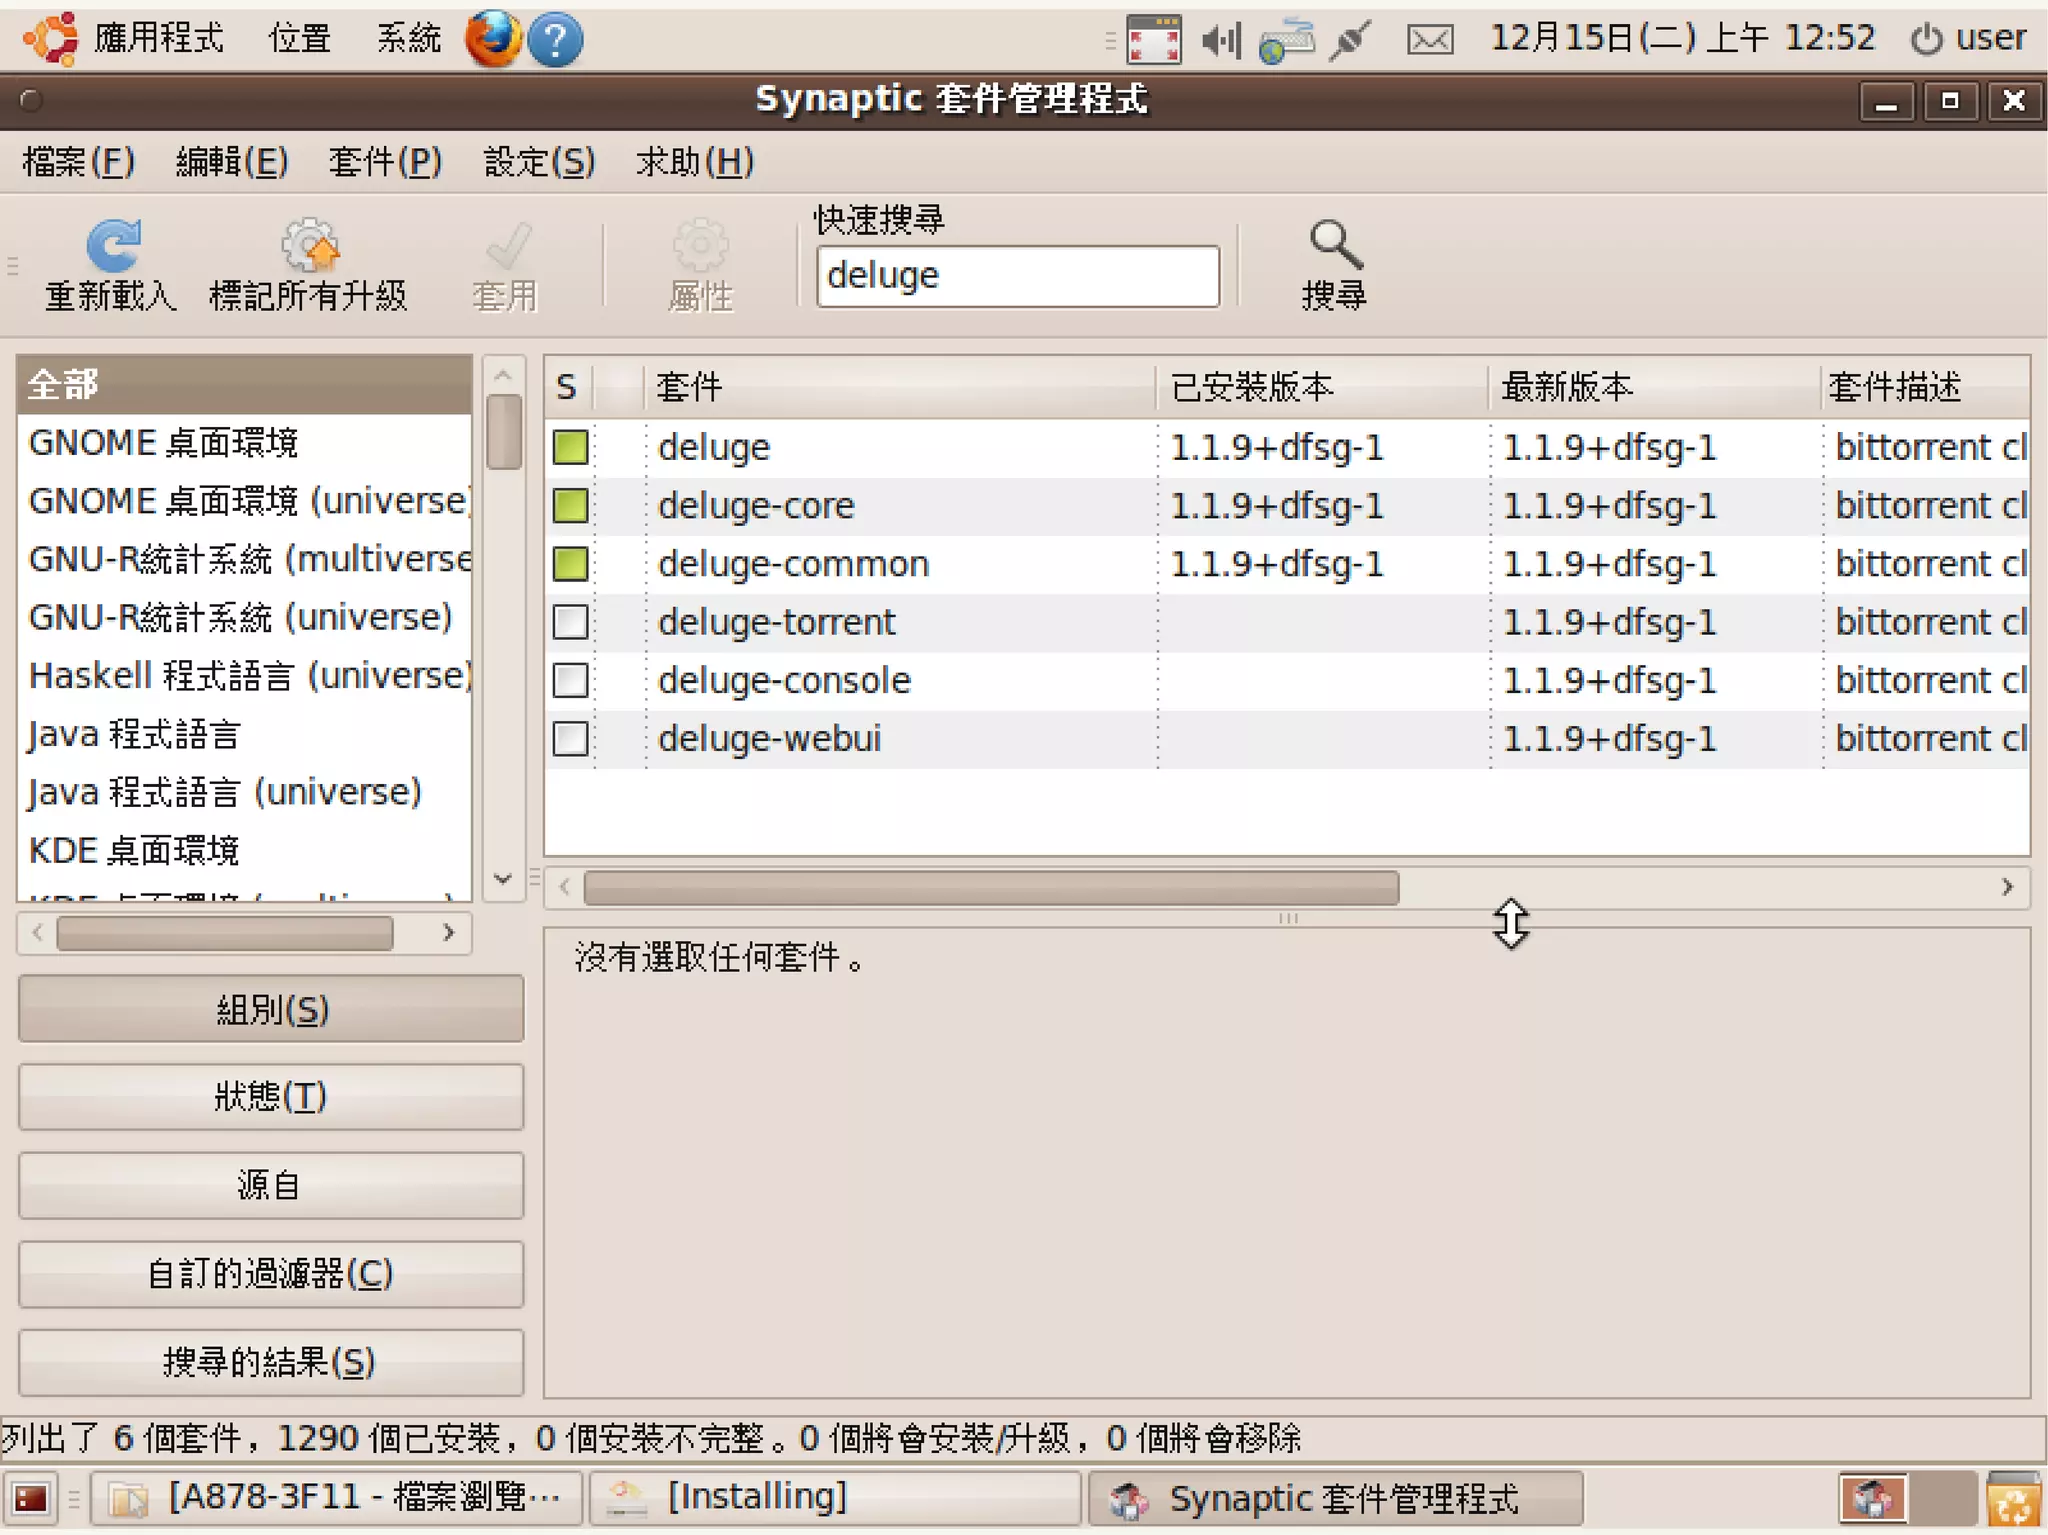Click category list horizontal scrollbar thumb
Image resolution: width=2048 pixels, height=1535 pixels.
[x=225, y=932]
